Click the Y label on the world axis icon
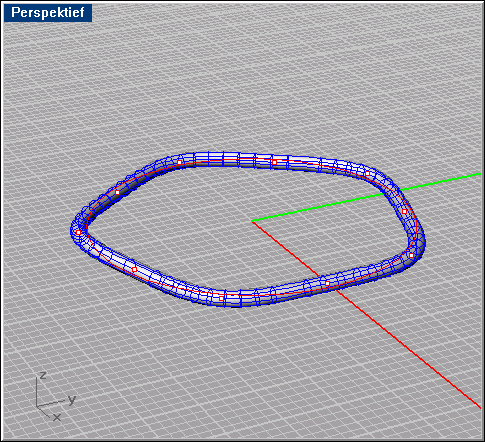Image resolution: width=485 pixels, height=442 pixels. [x=71, y=399]
